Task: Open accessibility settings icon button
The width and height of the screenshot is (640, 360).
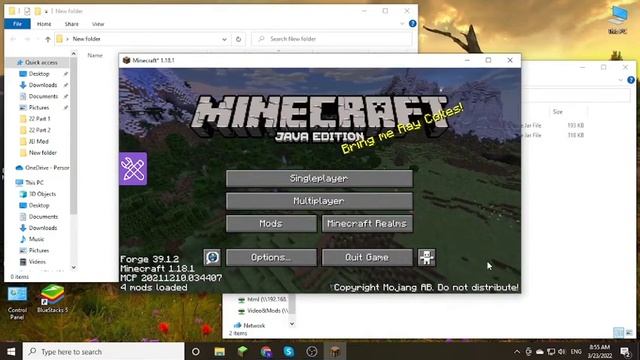Action: pos(427,258)
